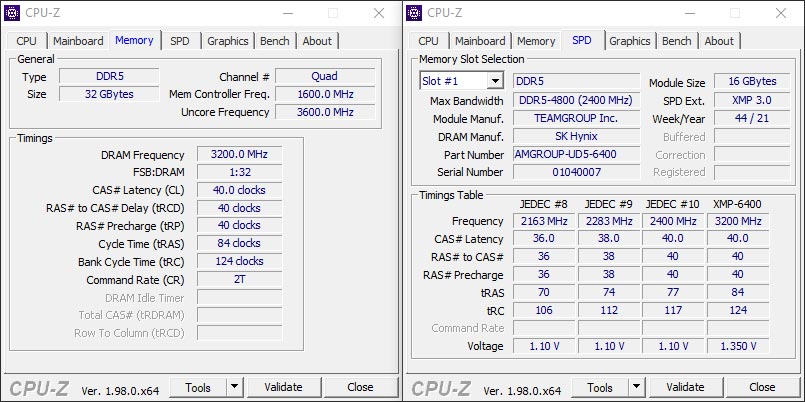The height and width of the screenshot is (402, 805).
Task: Click Max Bandwidth DDR5-4800 (2400 MHz) field
Action: pos(577,101)
